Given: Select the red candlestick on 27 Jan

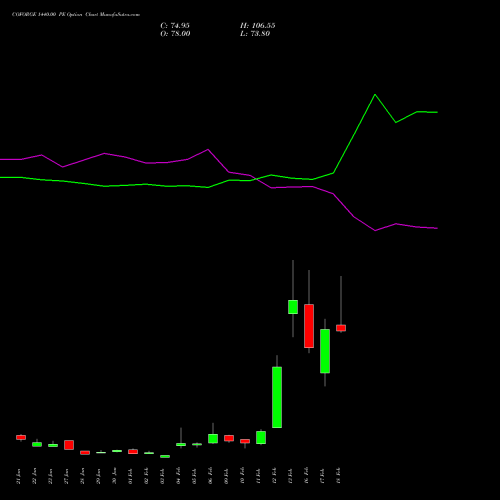Looking at the screenshot, I should (x=69, y=445).
